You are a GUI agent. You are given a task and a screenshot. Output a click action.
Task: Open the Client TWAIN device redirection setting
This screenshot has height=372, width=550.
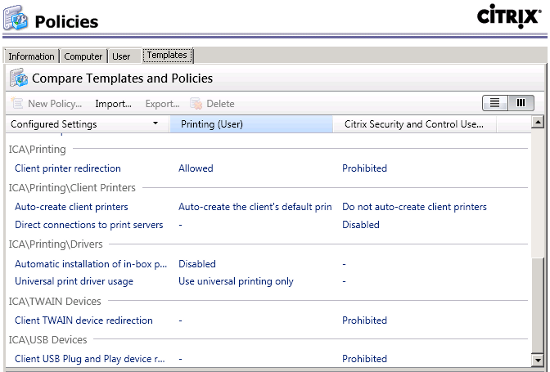[x=83, y=320]
